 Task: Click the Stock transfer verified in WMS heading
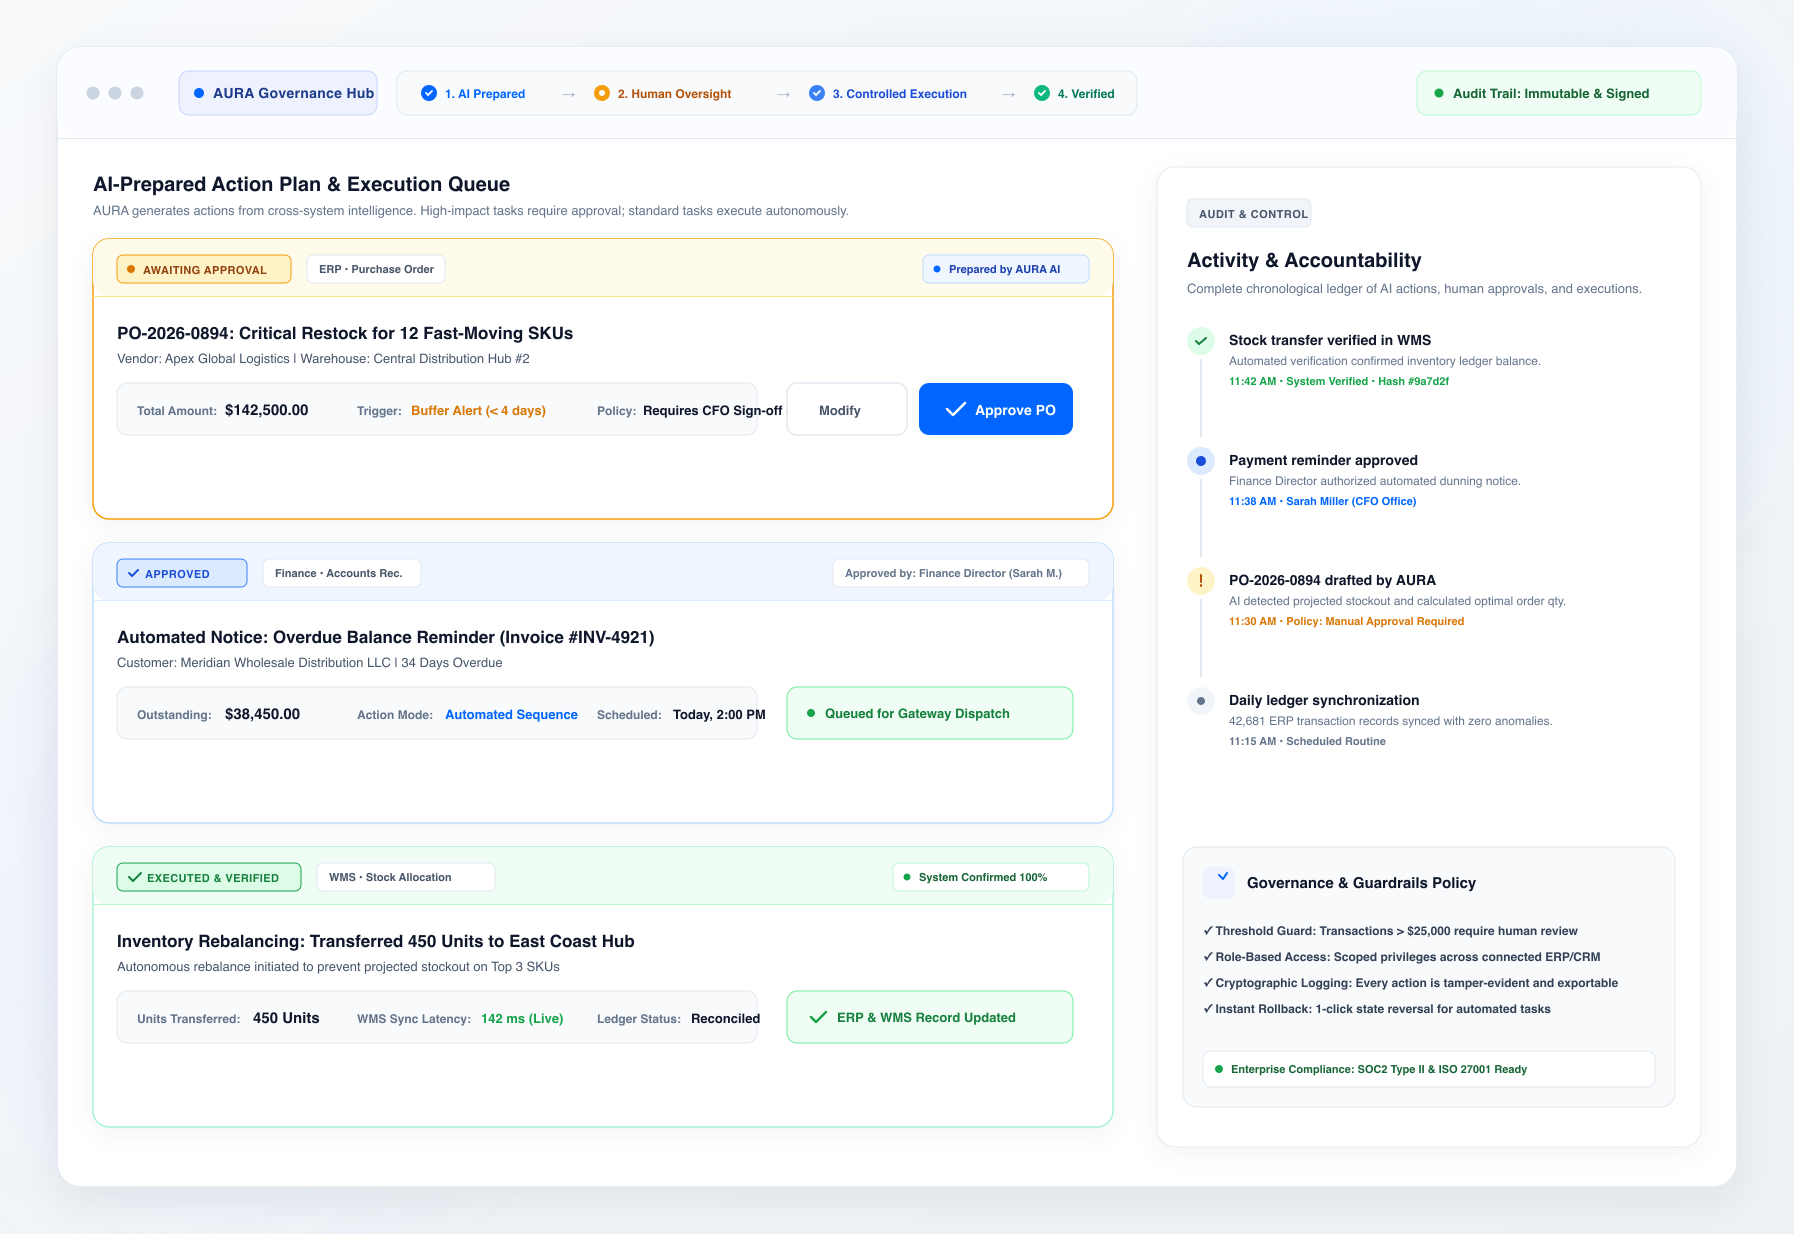(1330, 340)
